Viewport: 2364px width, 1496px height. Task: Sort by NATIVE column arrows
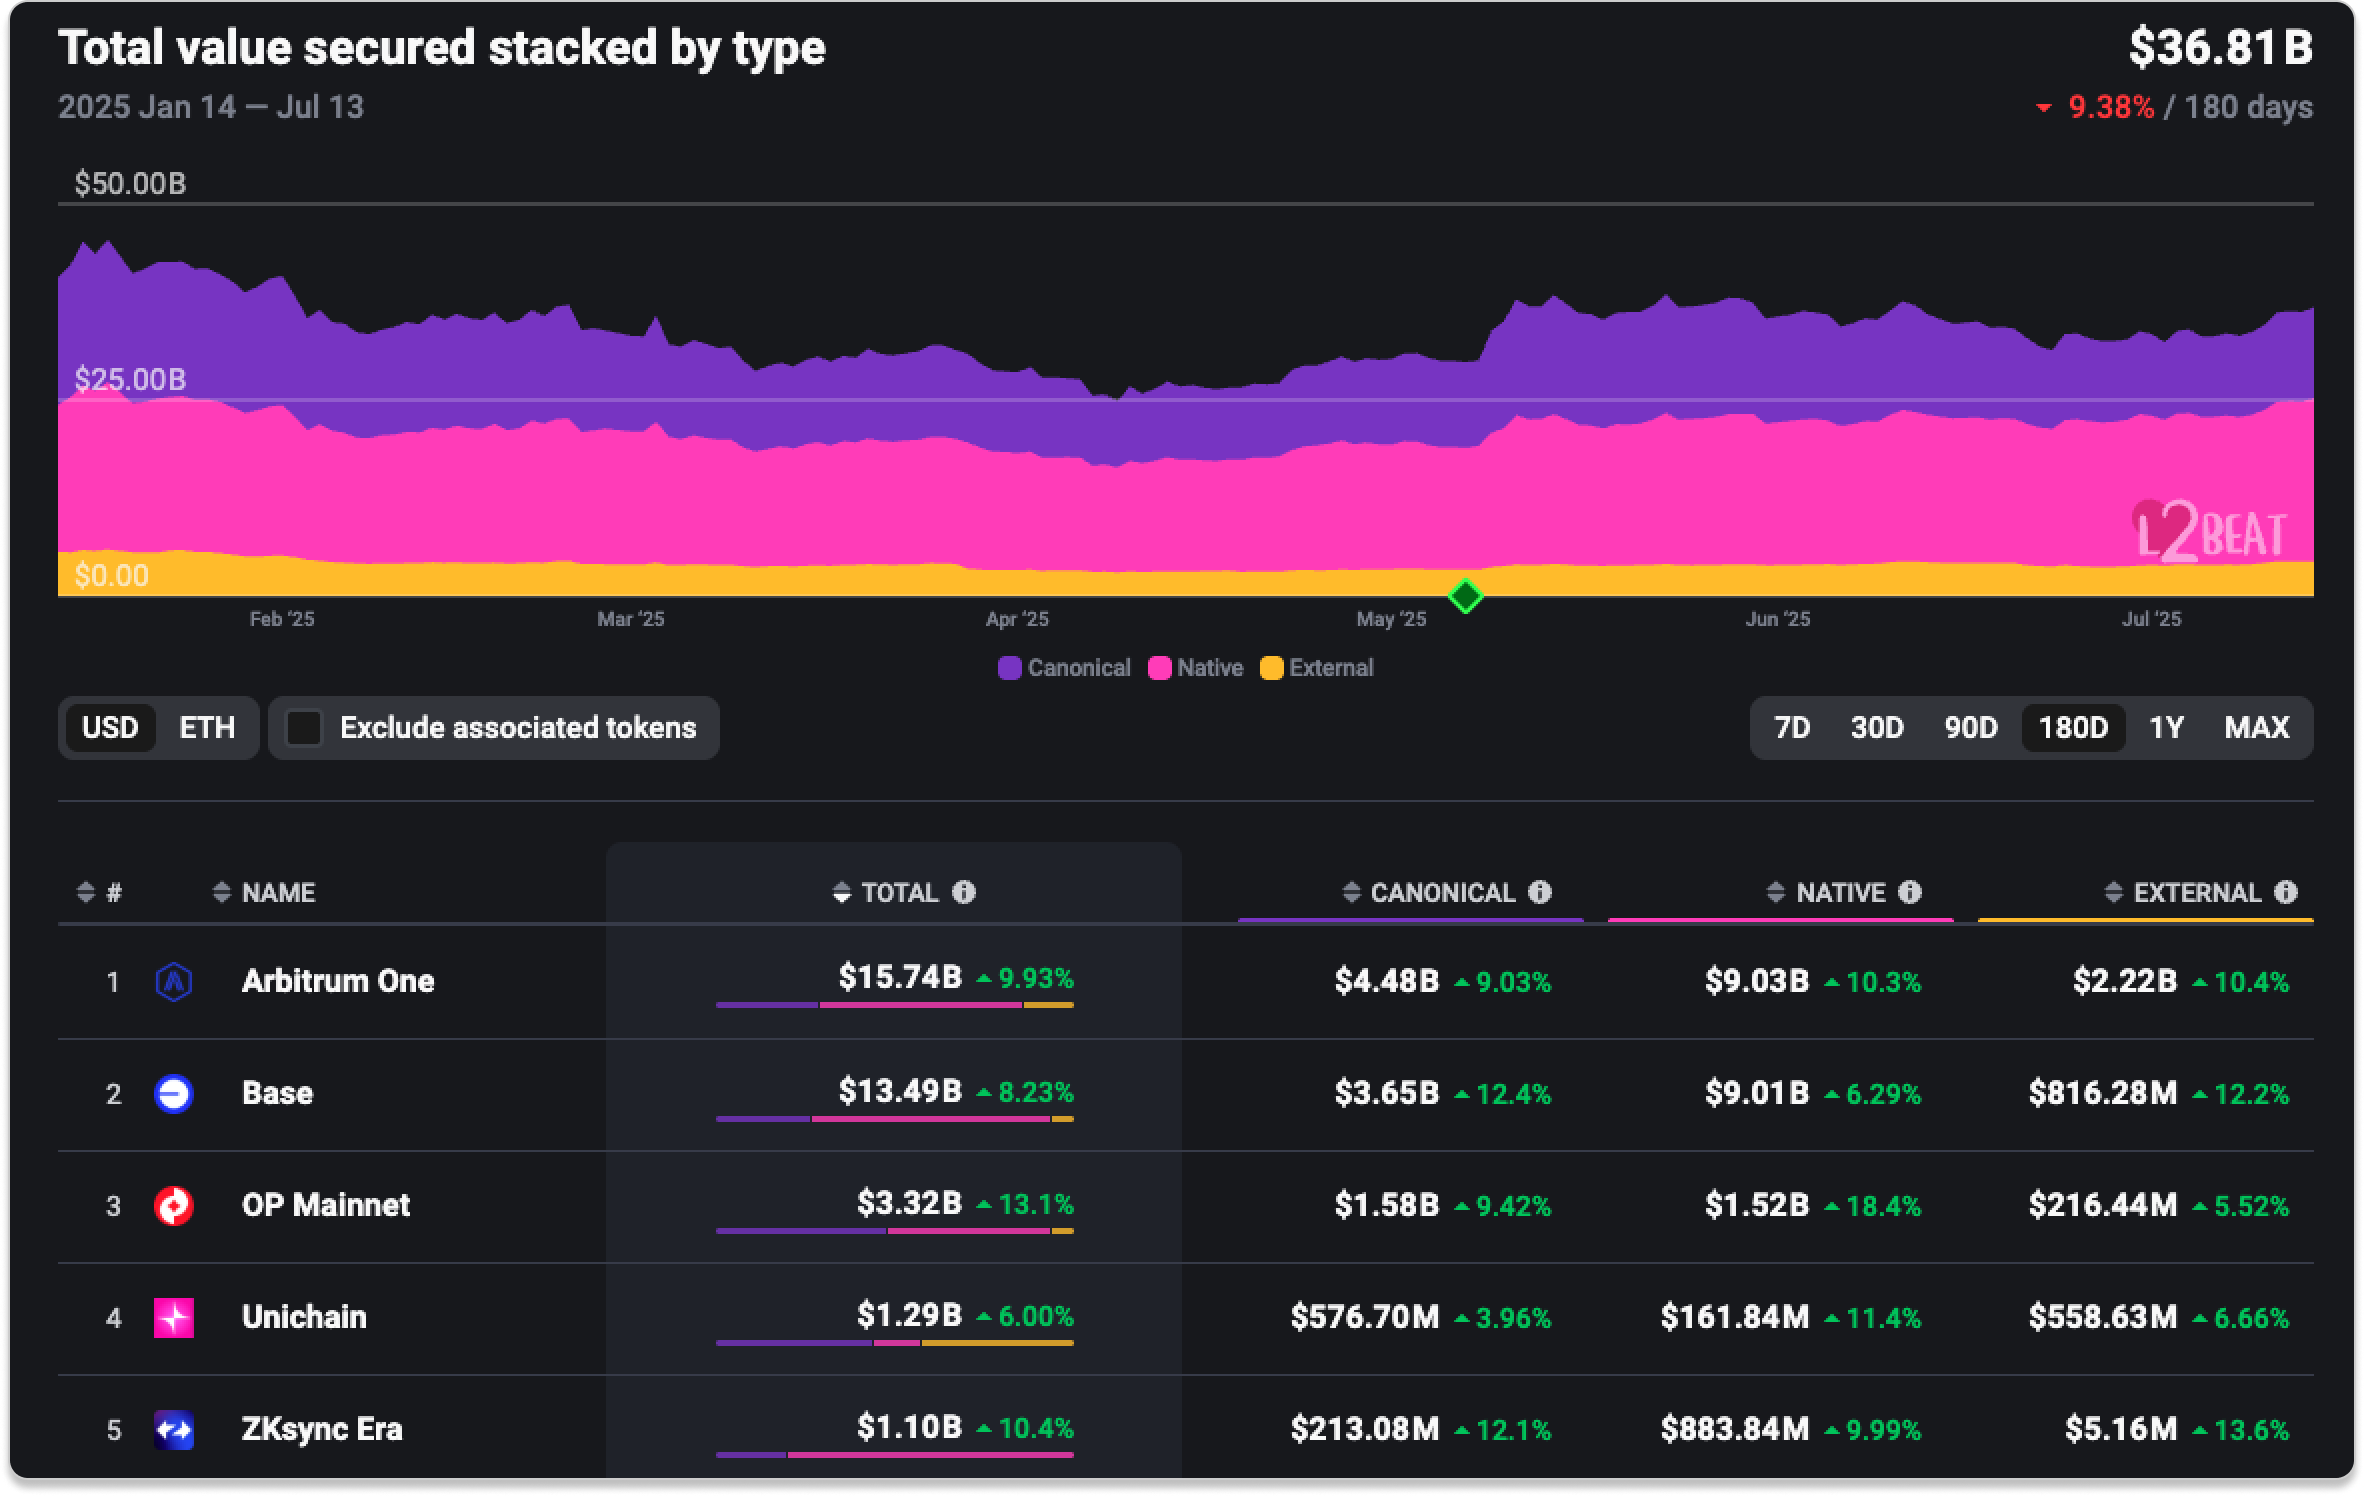(x=1776, y=892)
